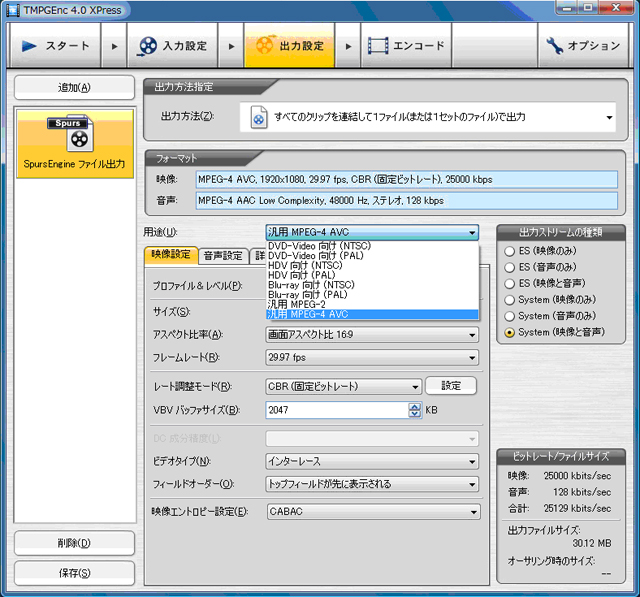Choose 汎用 MPEG-2 option
The image size is (640, 597).
click(372, 304)
